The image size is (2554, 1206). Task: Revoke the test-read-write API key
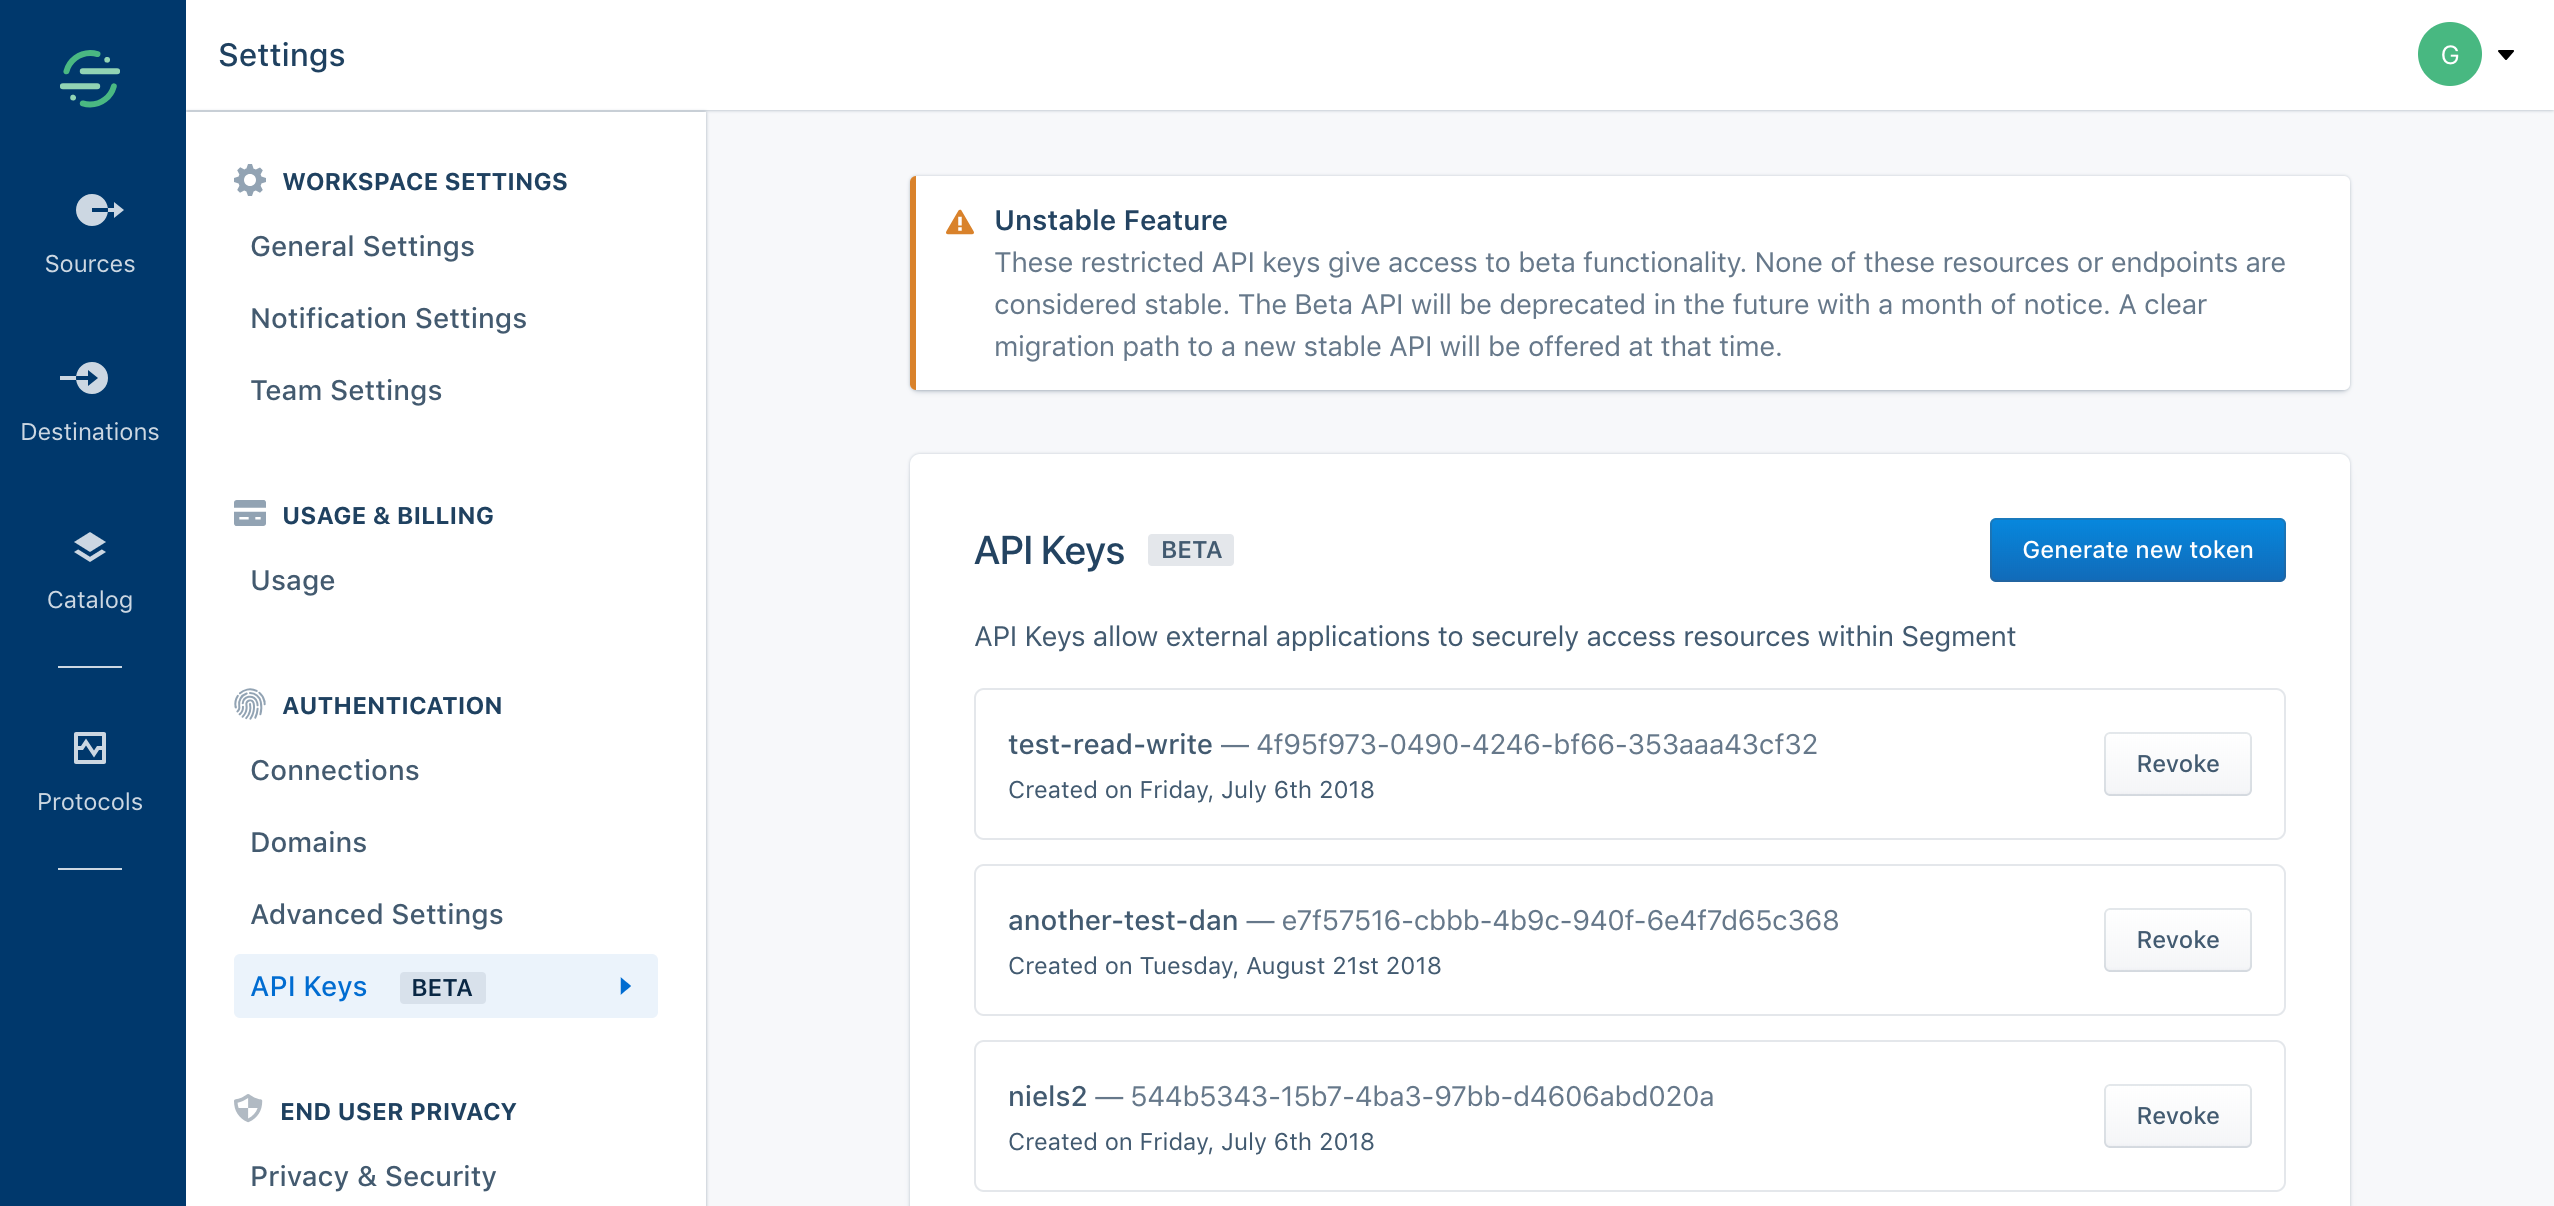[2176, 763]
